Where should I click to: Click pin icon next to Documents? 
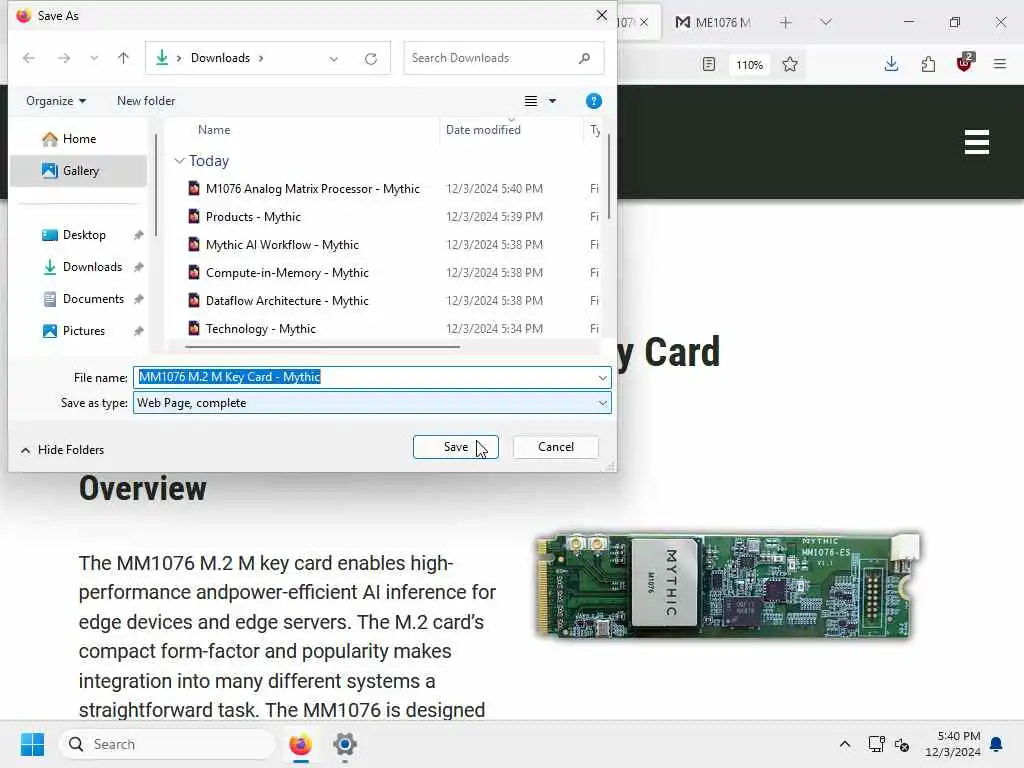coord(138,298)
